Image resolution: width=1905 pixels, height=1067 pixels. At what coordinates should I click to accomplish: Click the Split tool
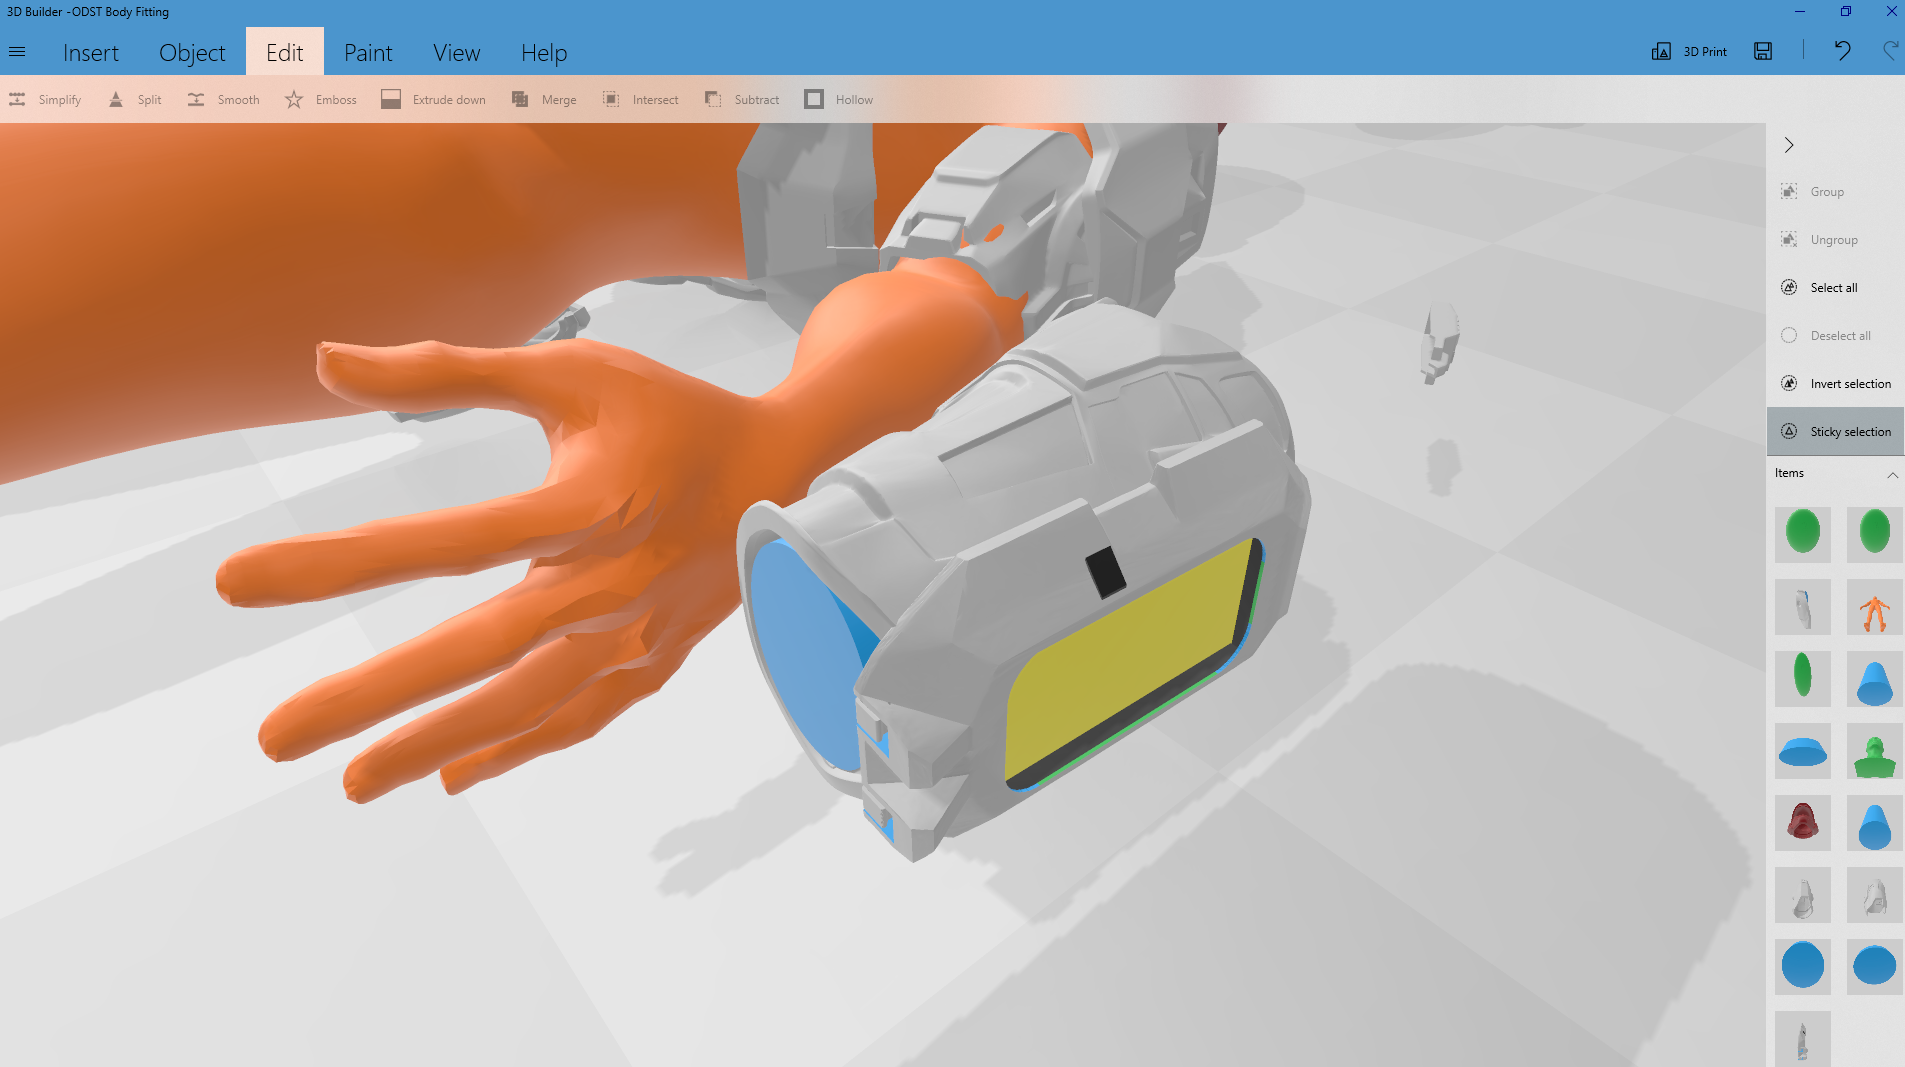pyautogui.click(x=135, y=100)
